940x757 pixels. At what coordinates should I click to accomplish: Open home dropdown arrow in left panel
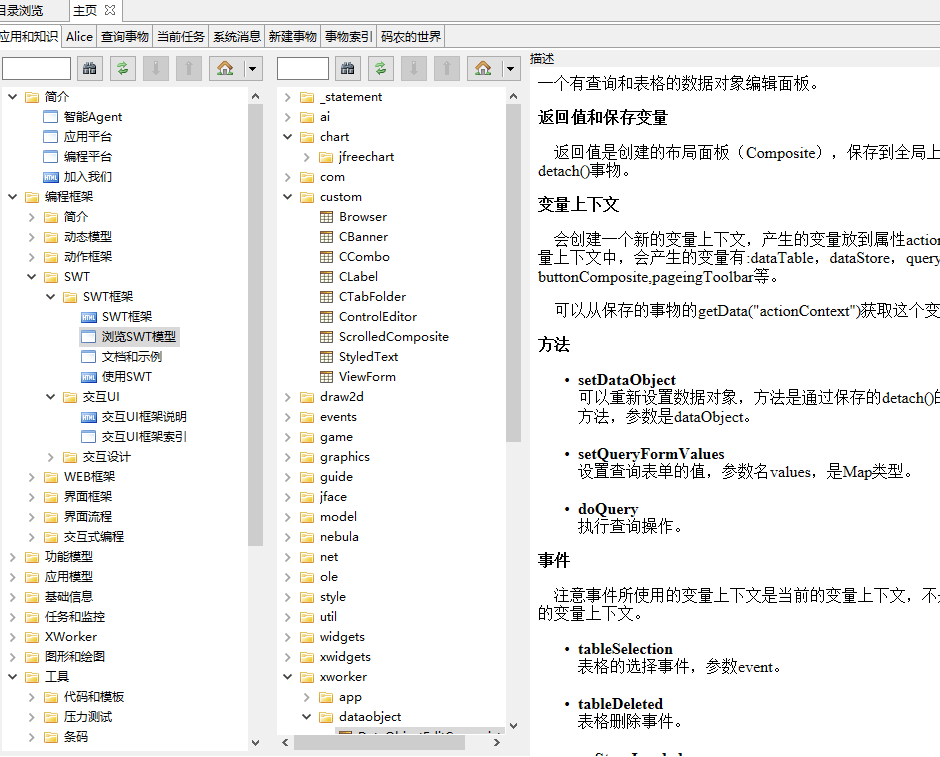[x=252, y=68]
